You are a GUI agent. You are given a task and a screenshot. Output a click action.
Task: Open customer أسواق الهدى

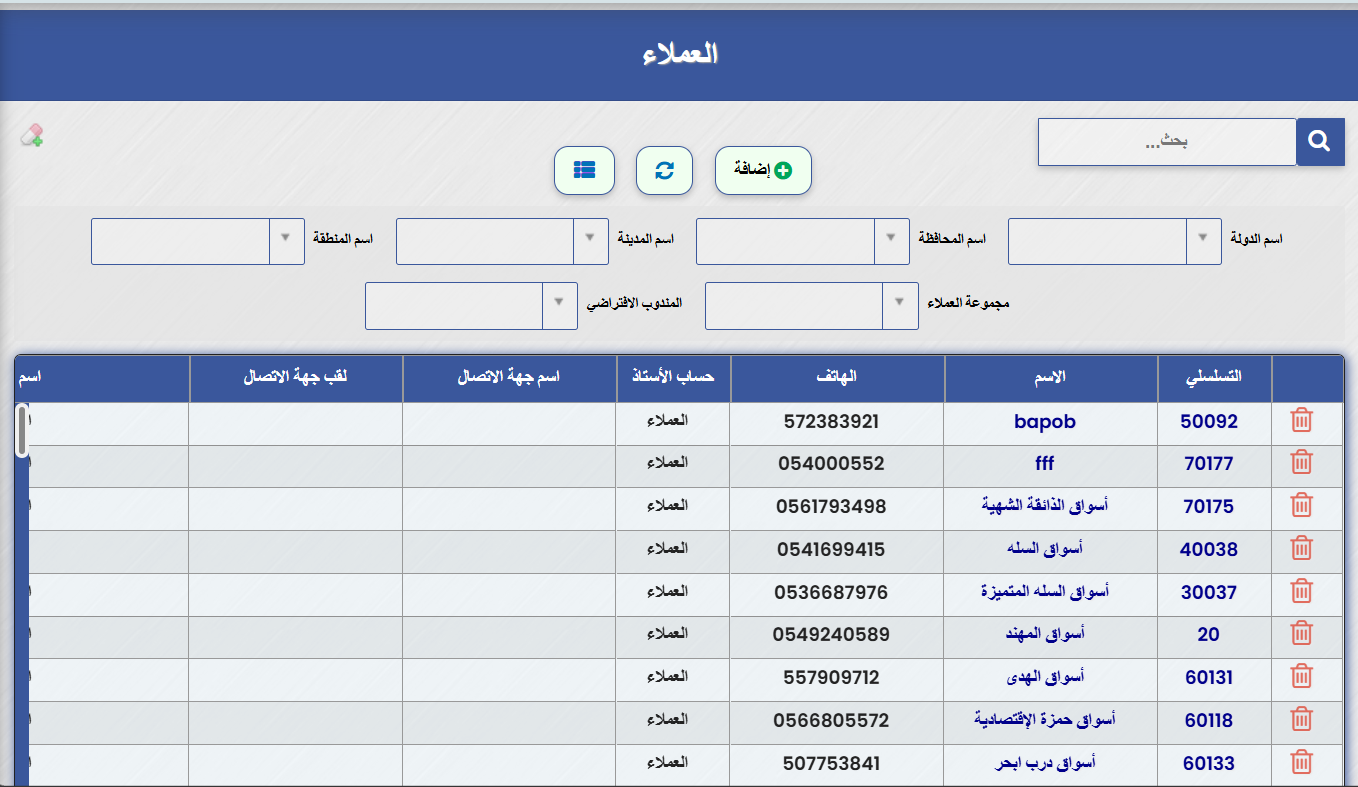1044,677
